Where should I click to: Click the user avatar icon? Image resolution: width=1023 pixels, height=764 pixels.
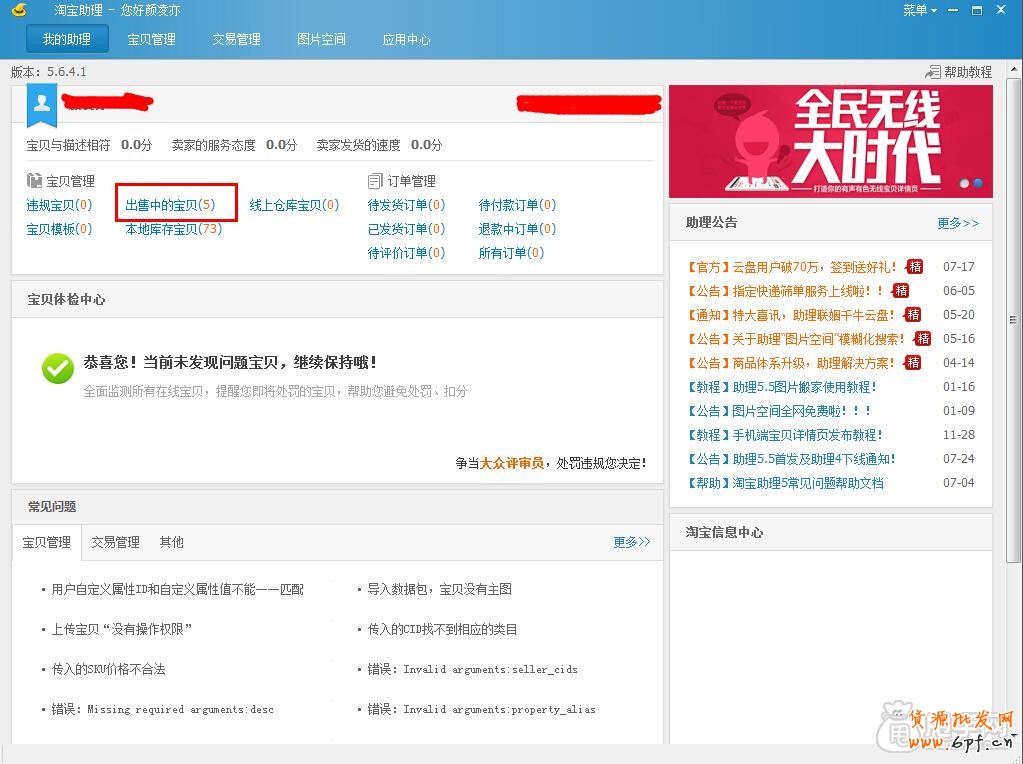(42, 103)
